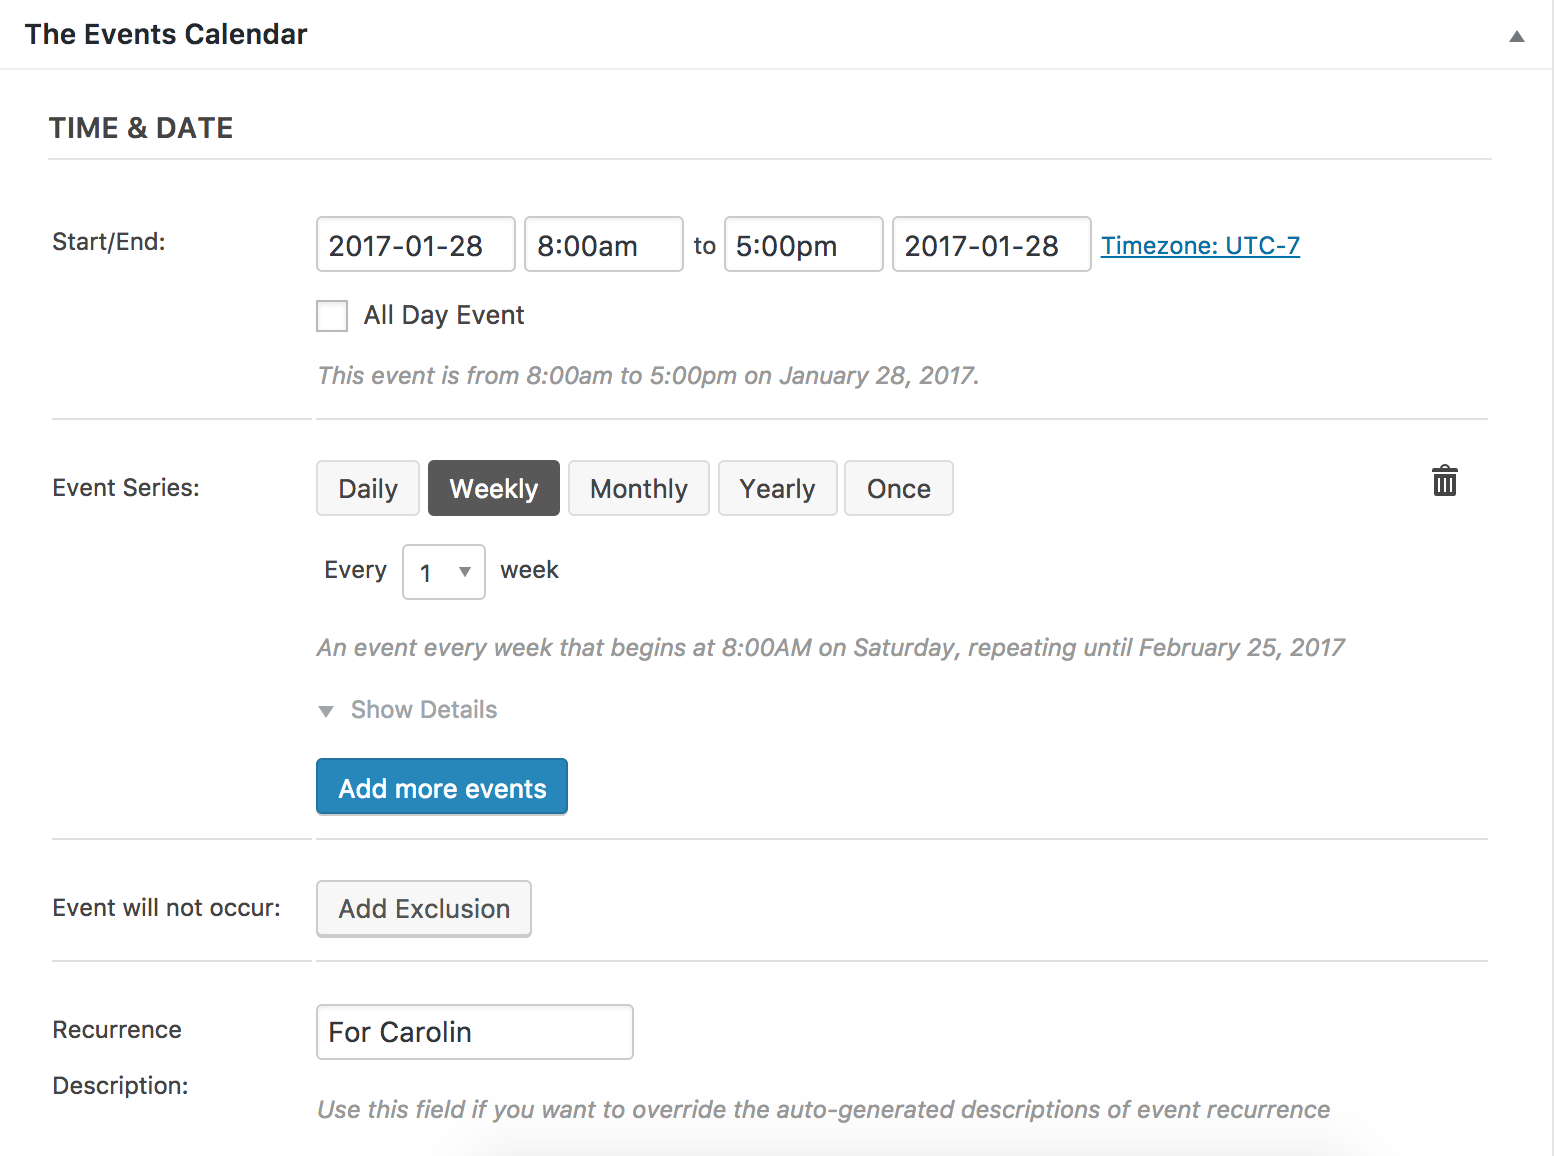Enable the All Day Event checkbox
Viewport: 1554px width, 1156px height.
332,316
